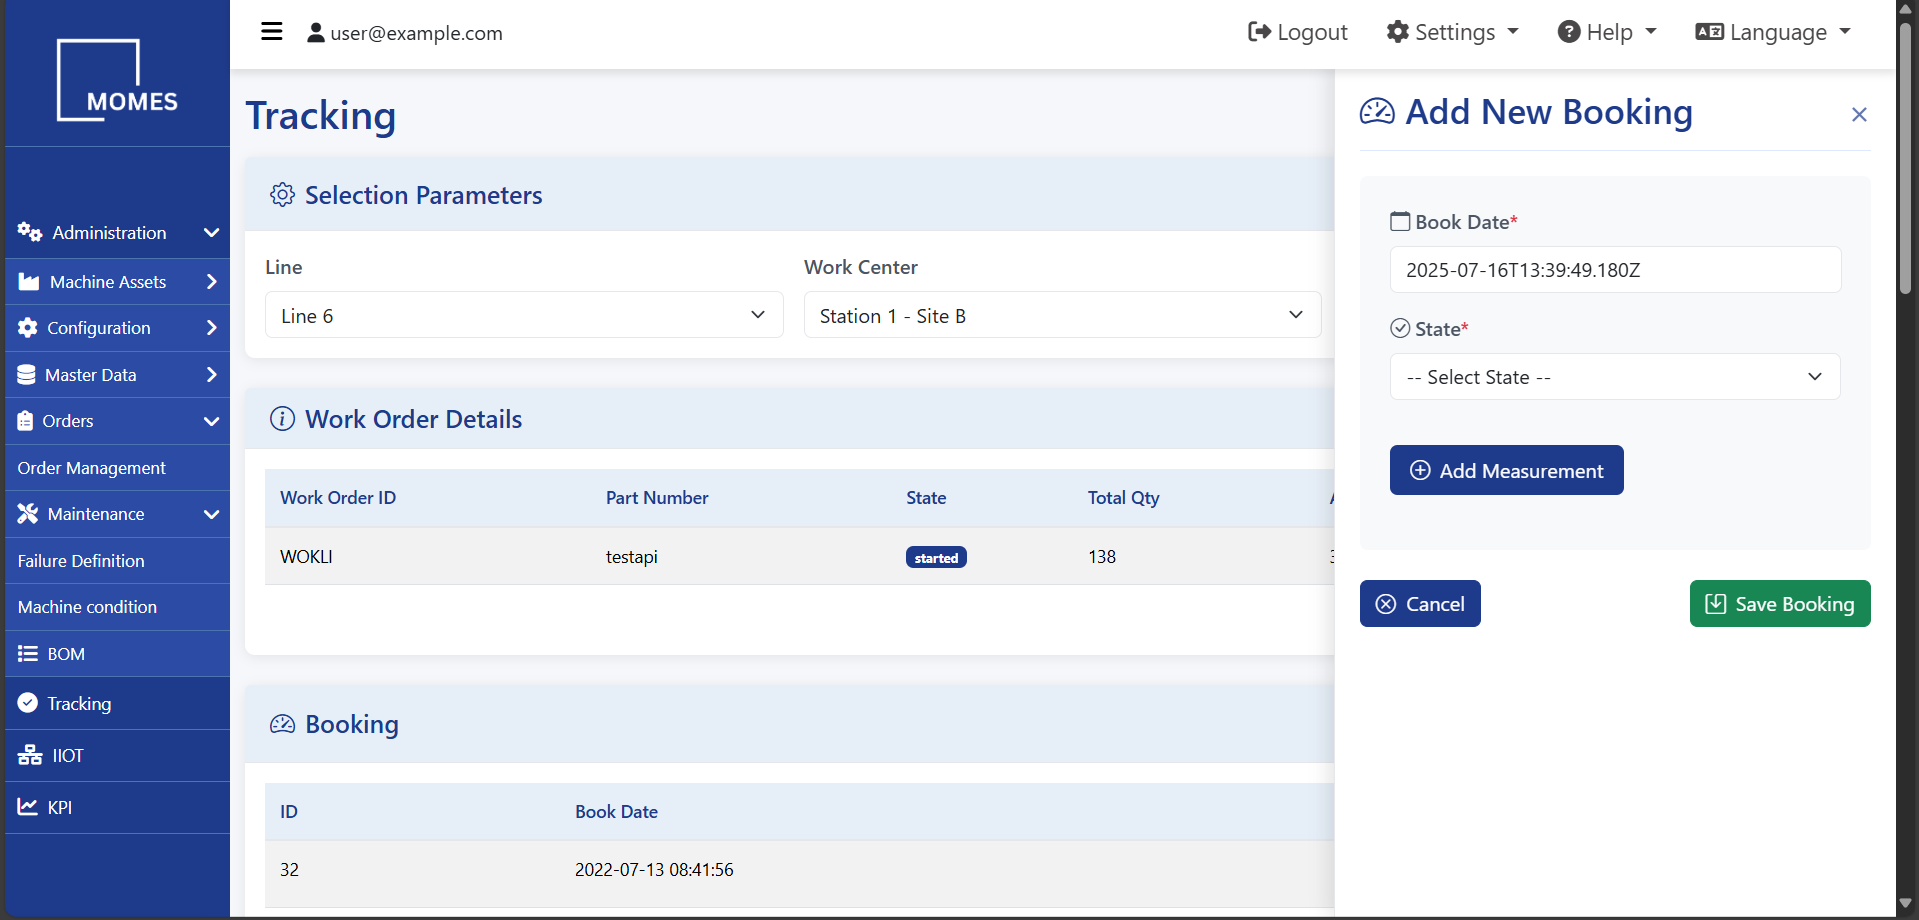The image size is (1919, 920).
Task: Toggle the hamburger menu icon
Action: 272,32
